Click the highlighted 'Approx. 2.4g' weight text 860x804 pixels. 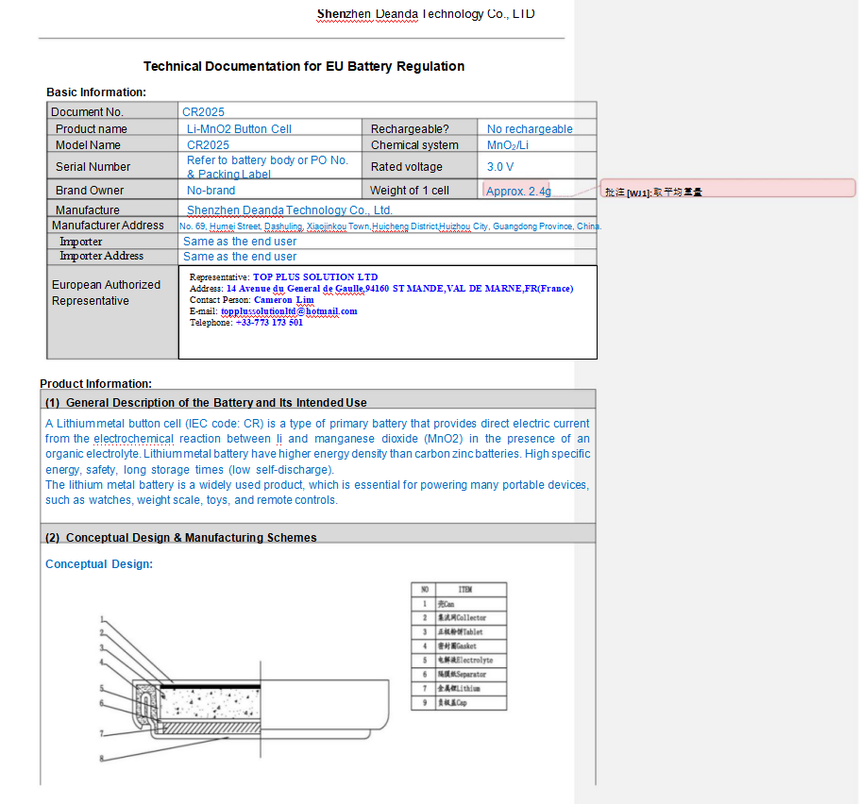pyautogui.click(x=518, y=191)
